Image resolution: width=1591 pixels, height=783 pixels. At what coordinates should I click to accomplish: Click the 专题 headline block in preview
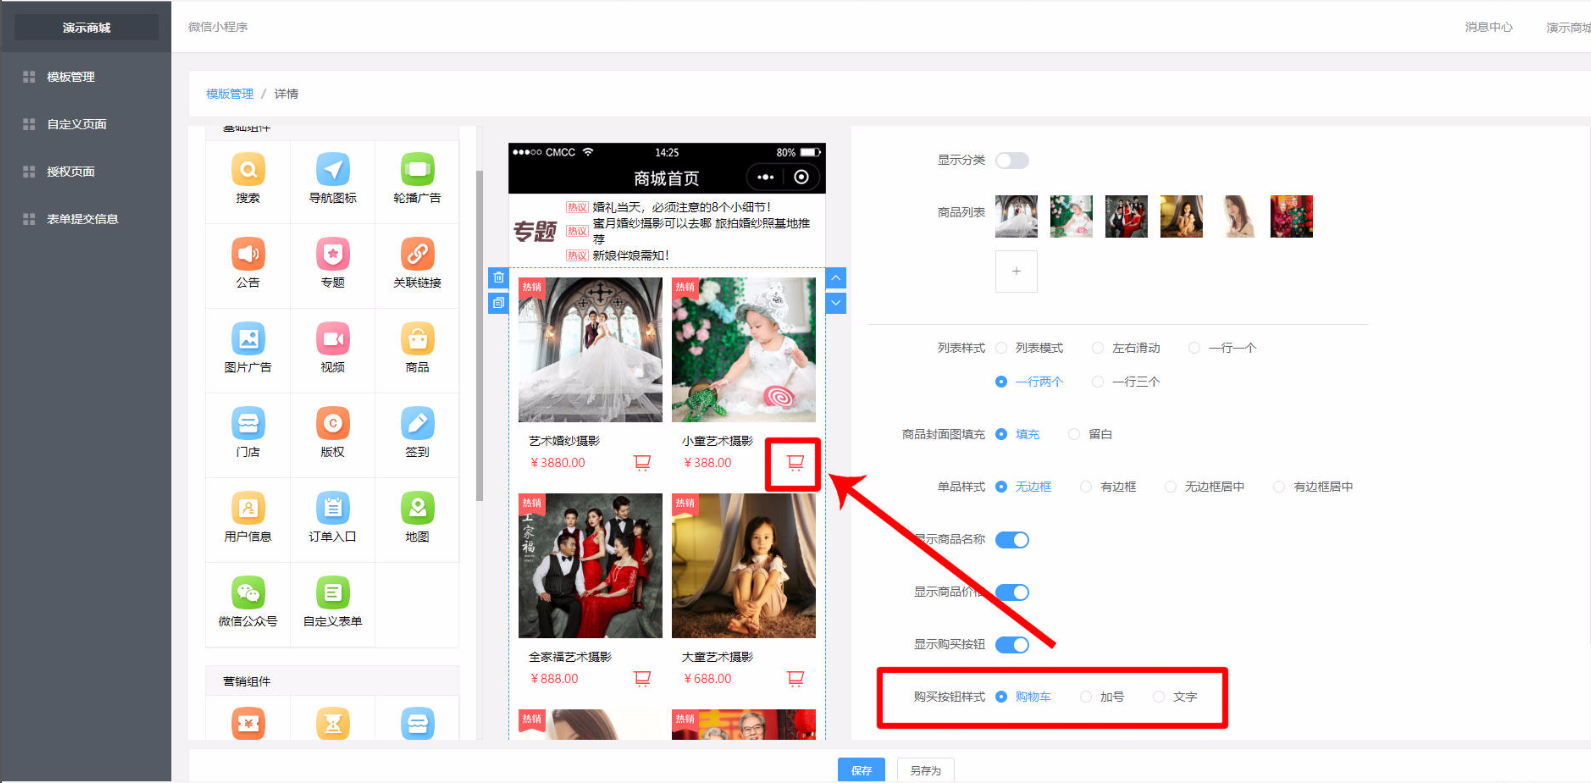point(667,231)
